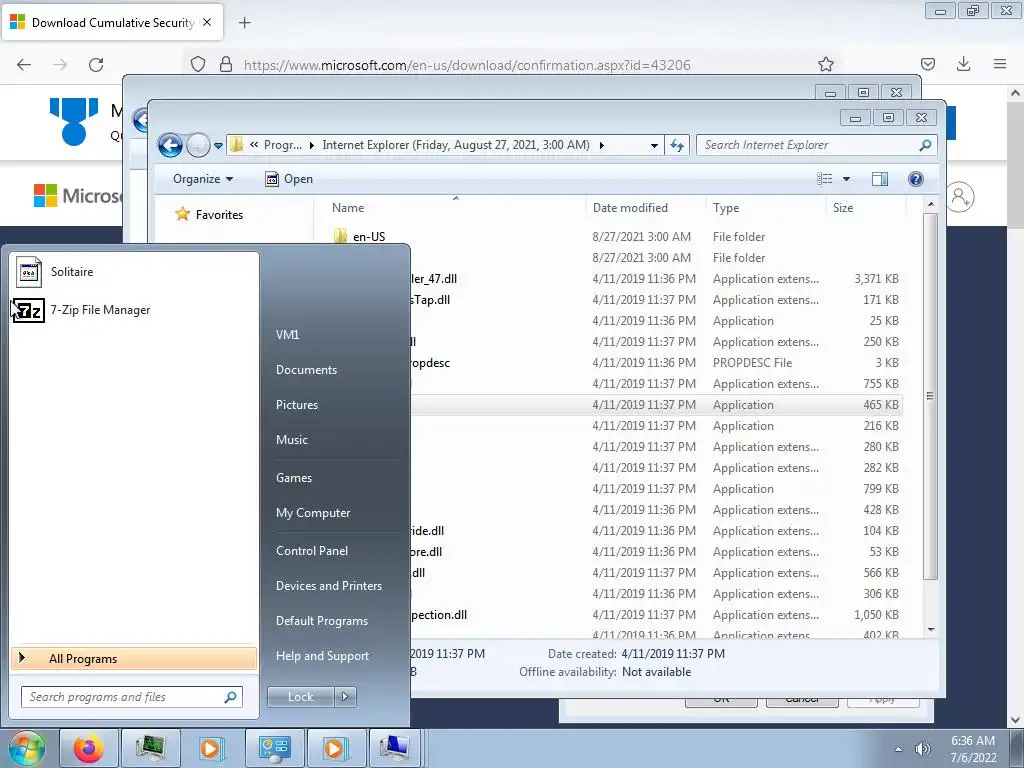Click the volume speaker in the tray
The image size is (1024, 768).
[x=923, y=749]
